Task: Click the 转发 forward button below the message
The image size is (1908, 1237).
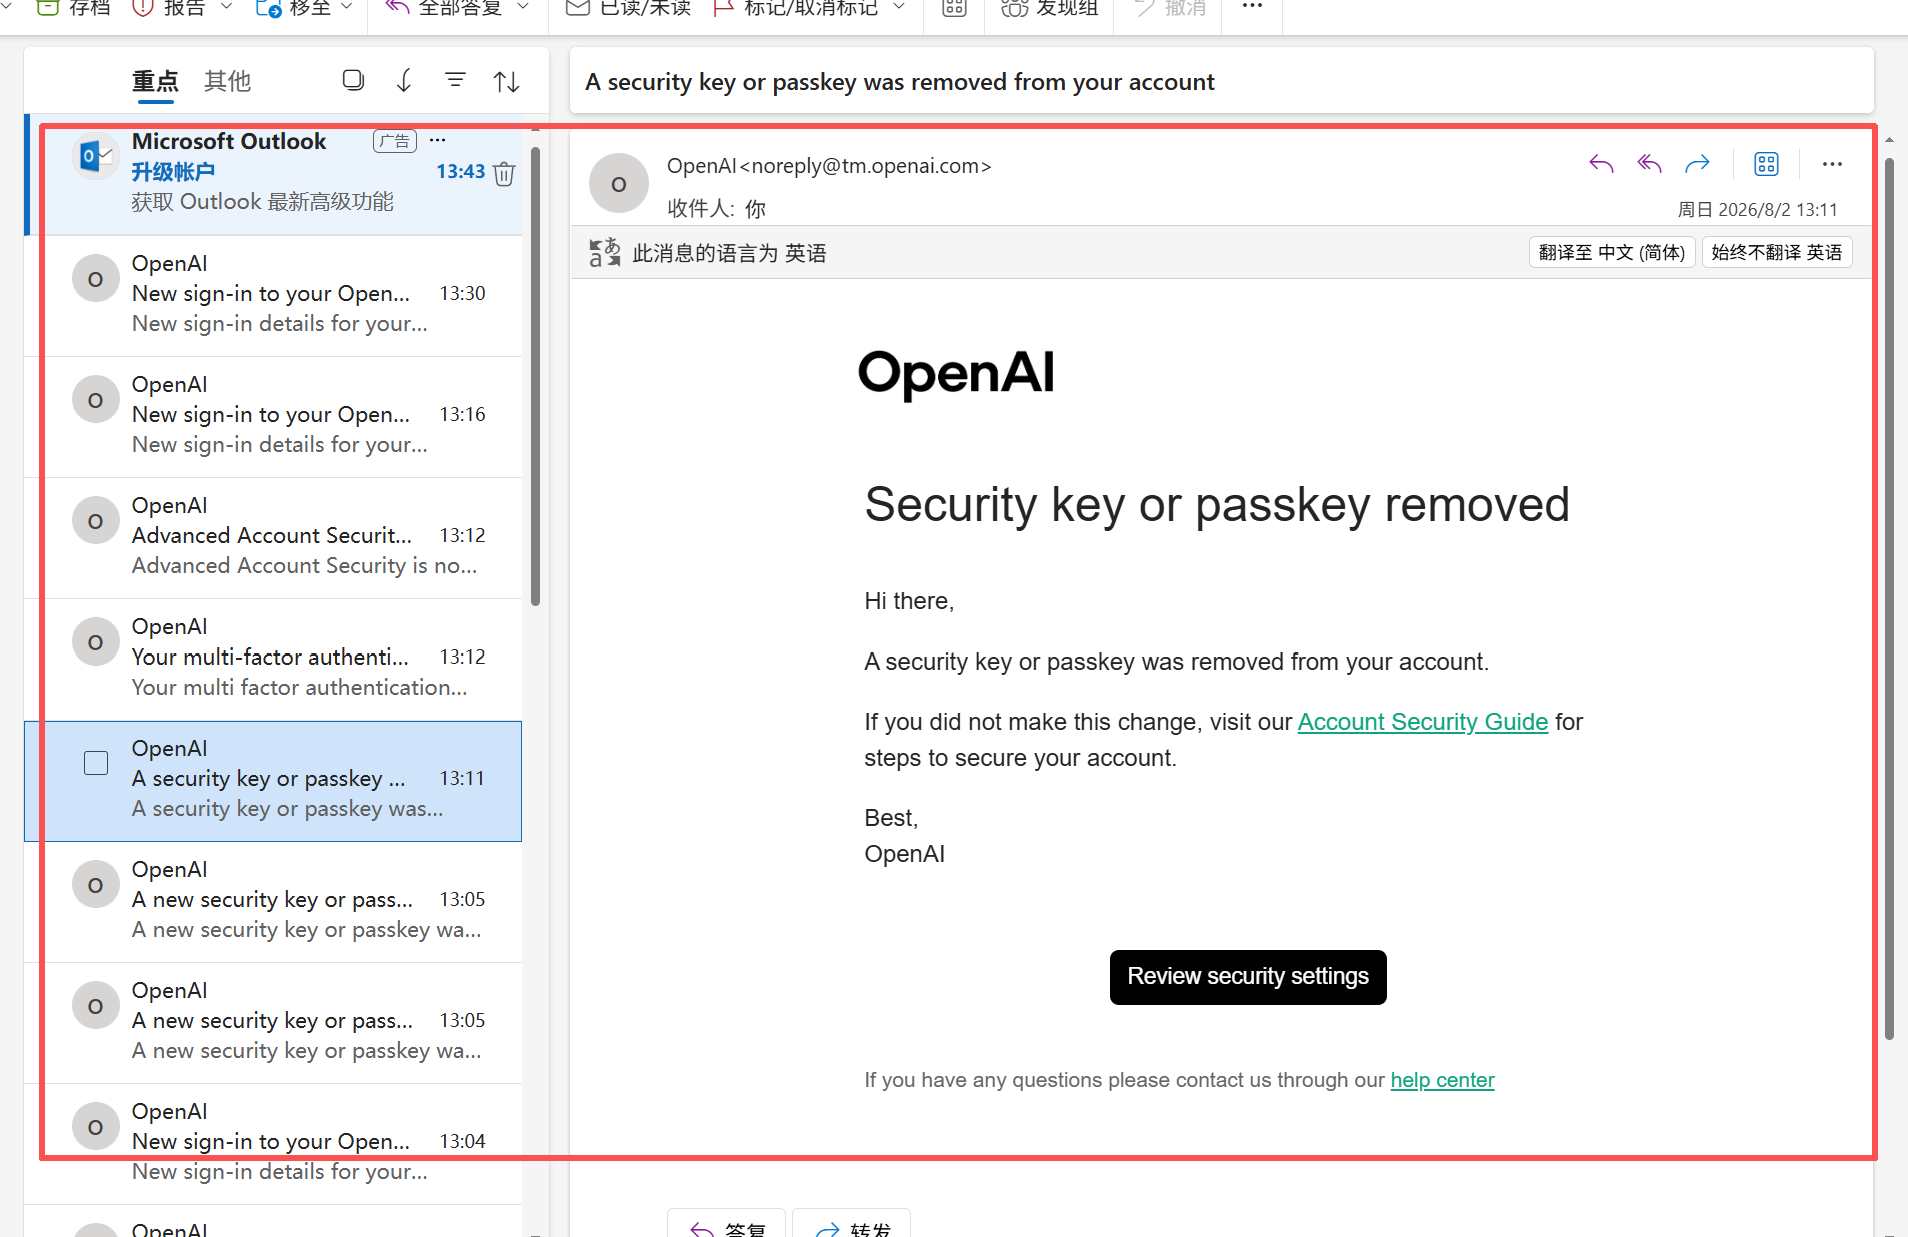Action: click(851, 1224)
